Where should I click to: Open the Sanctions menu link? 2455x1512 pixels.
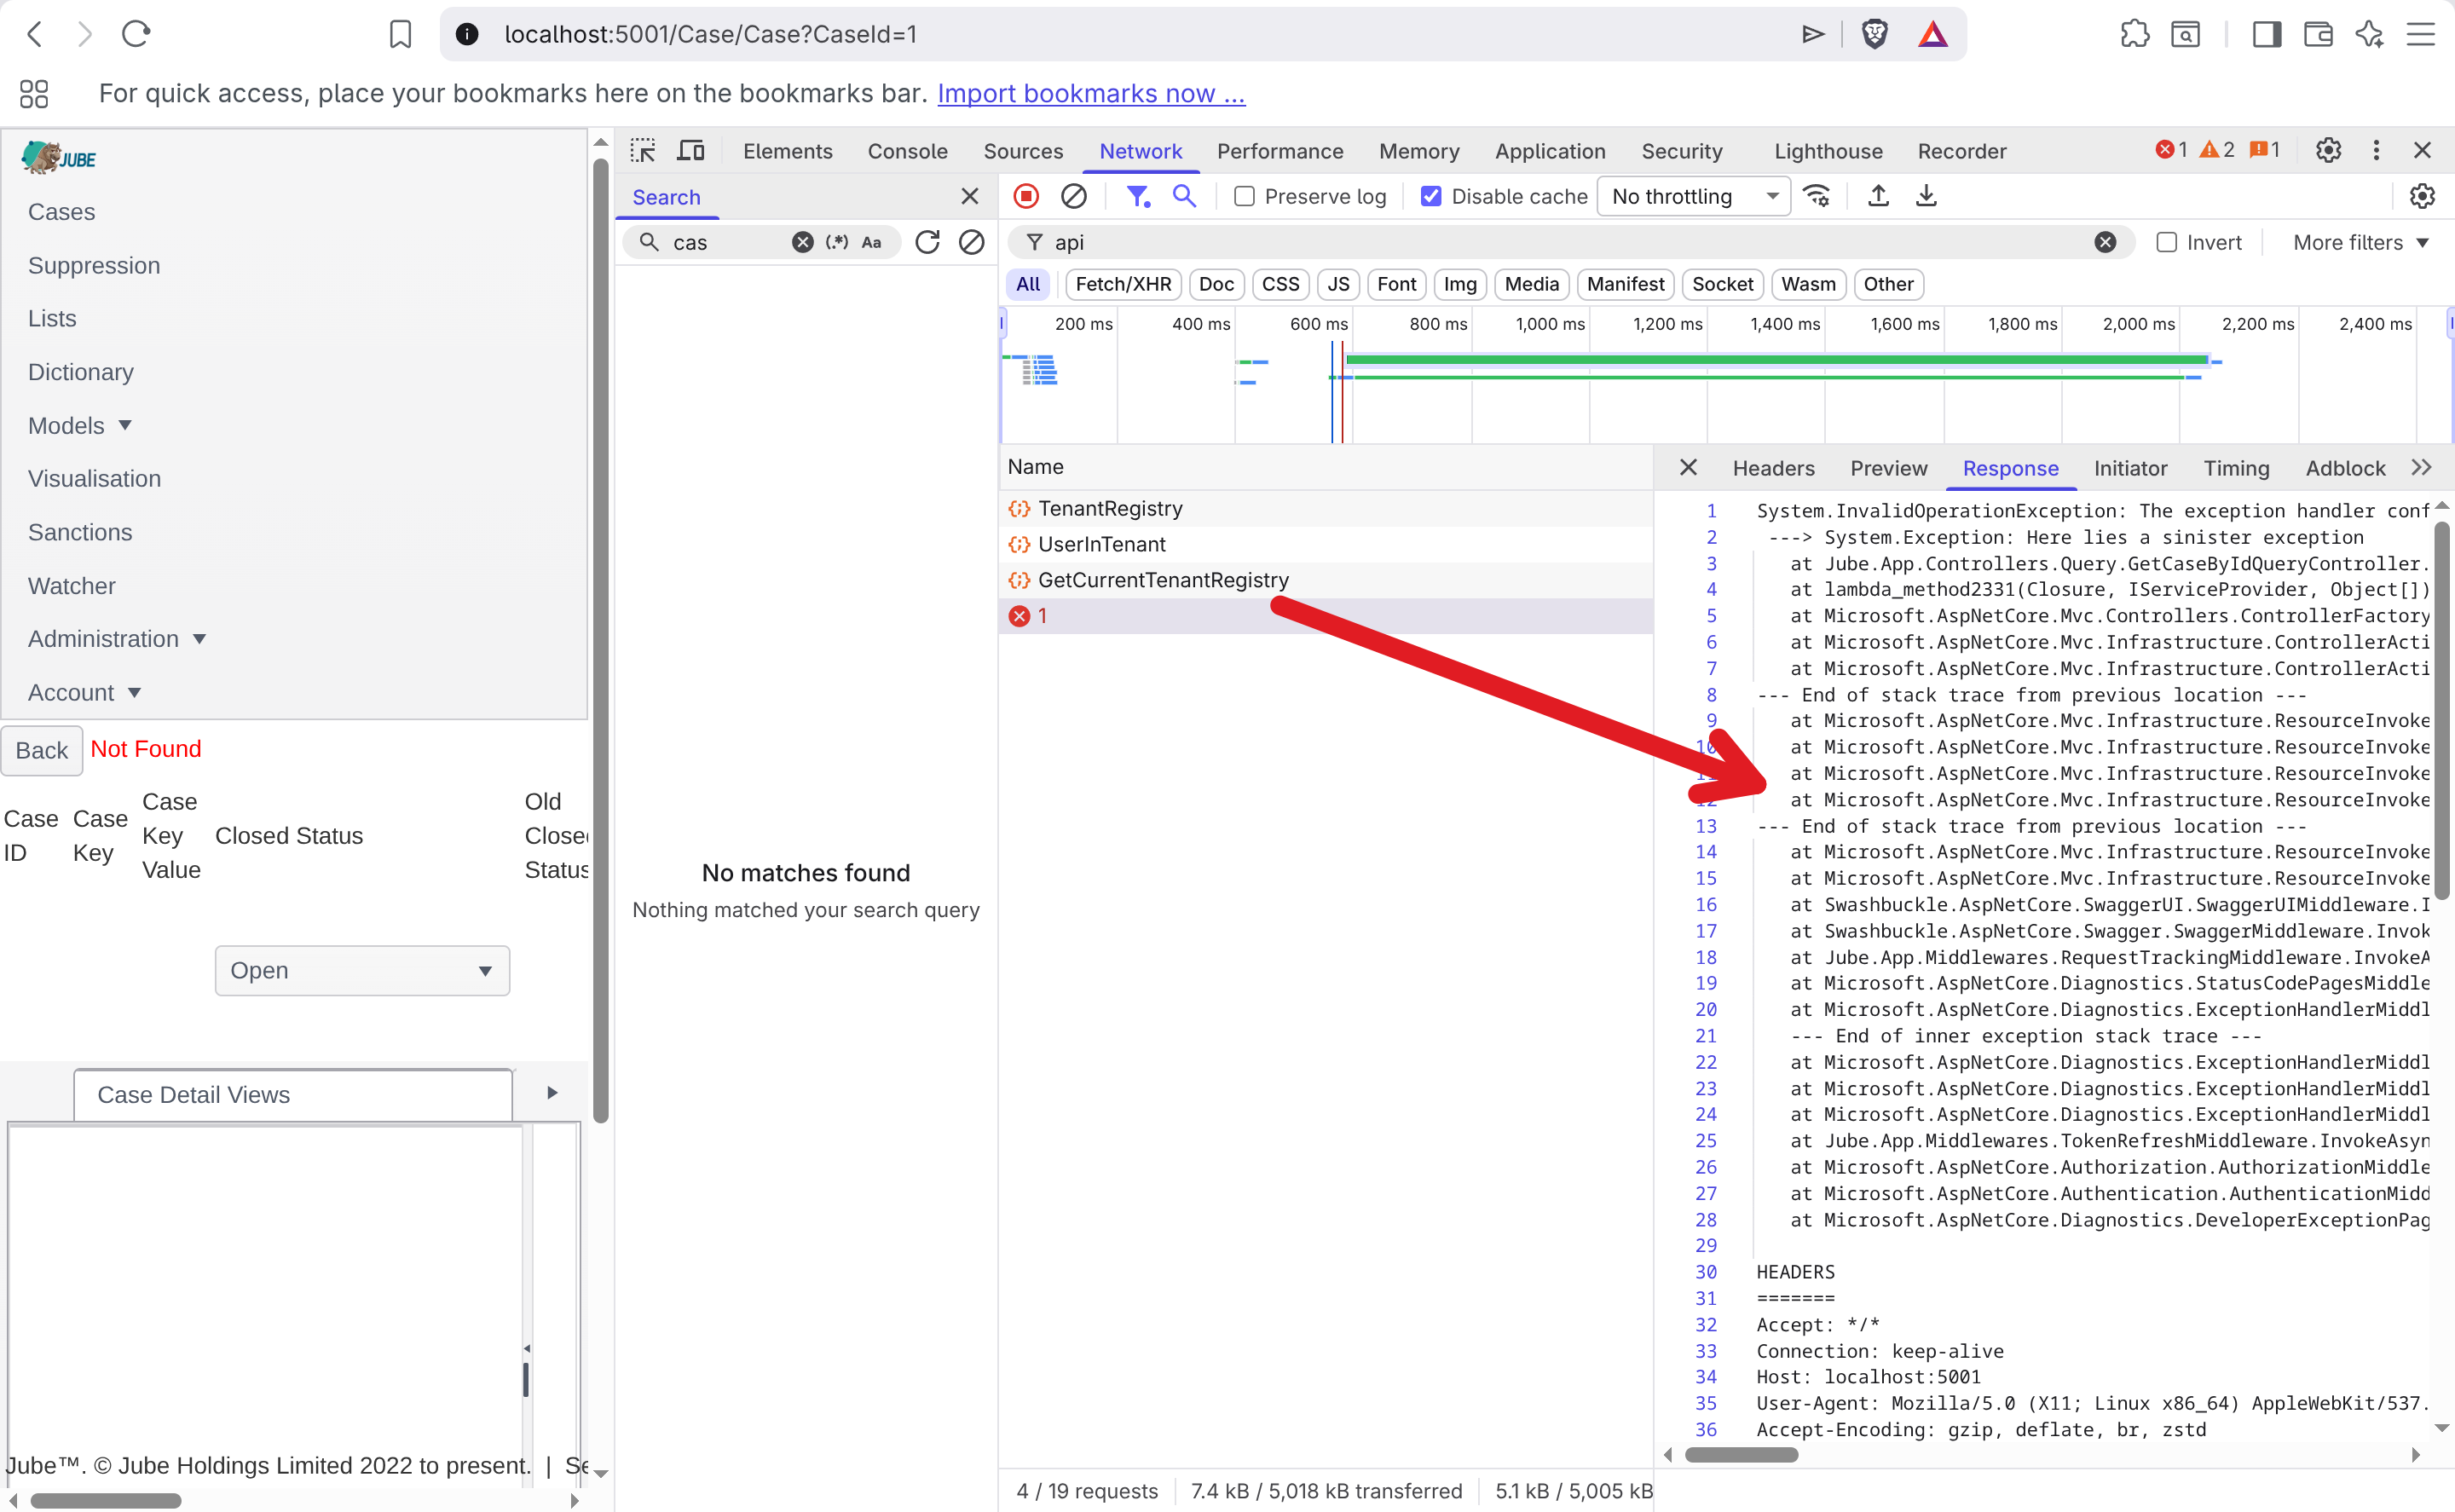click(80, 532)
